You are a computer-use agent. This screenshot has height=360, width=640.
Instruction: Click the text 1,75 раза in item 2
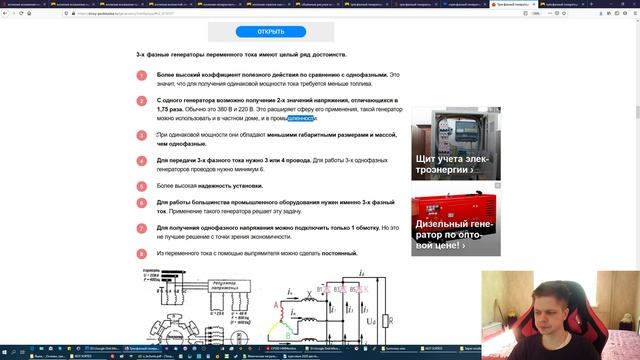click(x=170, y=109)
